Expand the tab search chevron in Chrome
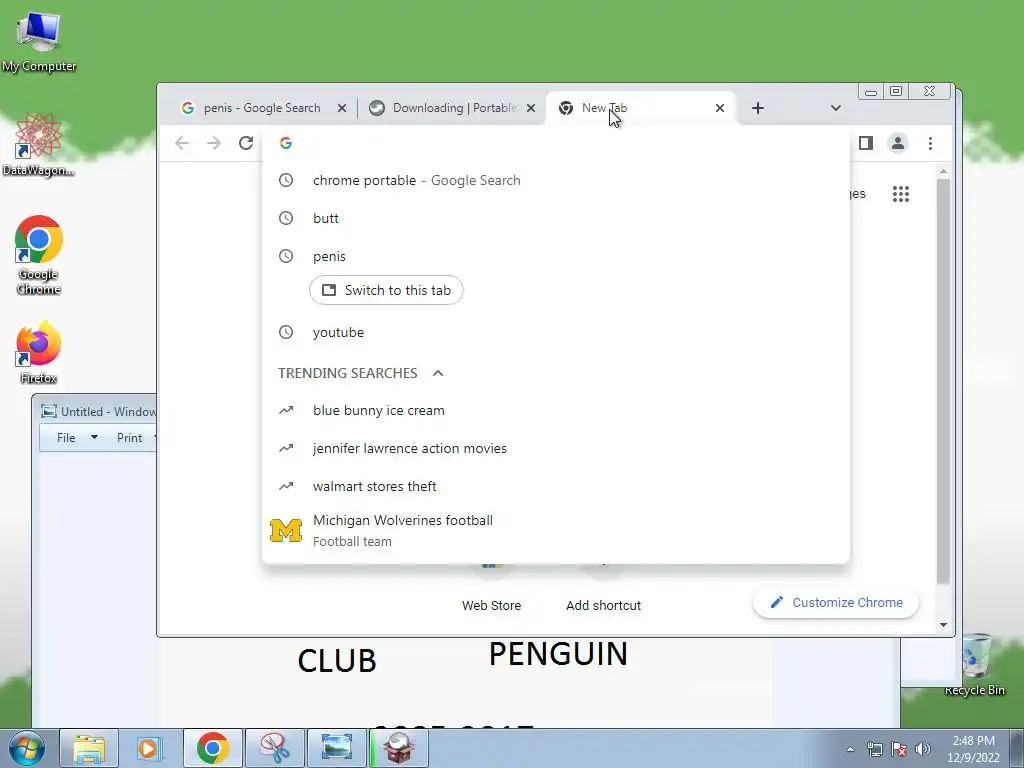This screenshot has width=1024, height=768. pyautogui.click(x=835, y=108)
